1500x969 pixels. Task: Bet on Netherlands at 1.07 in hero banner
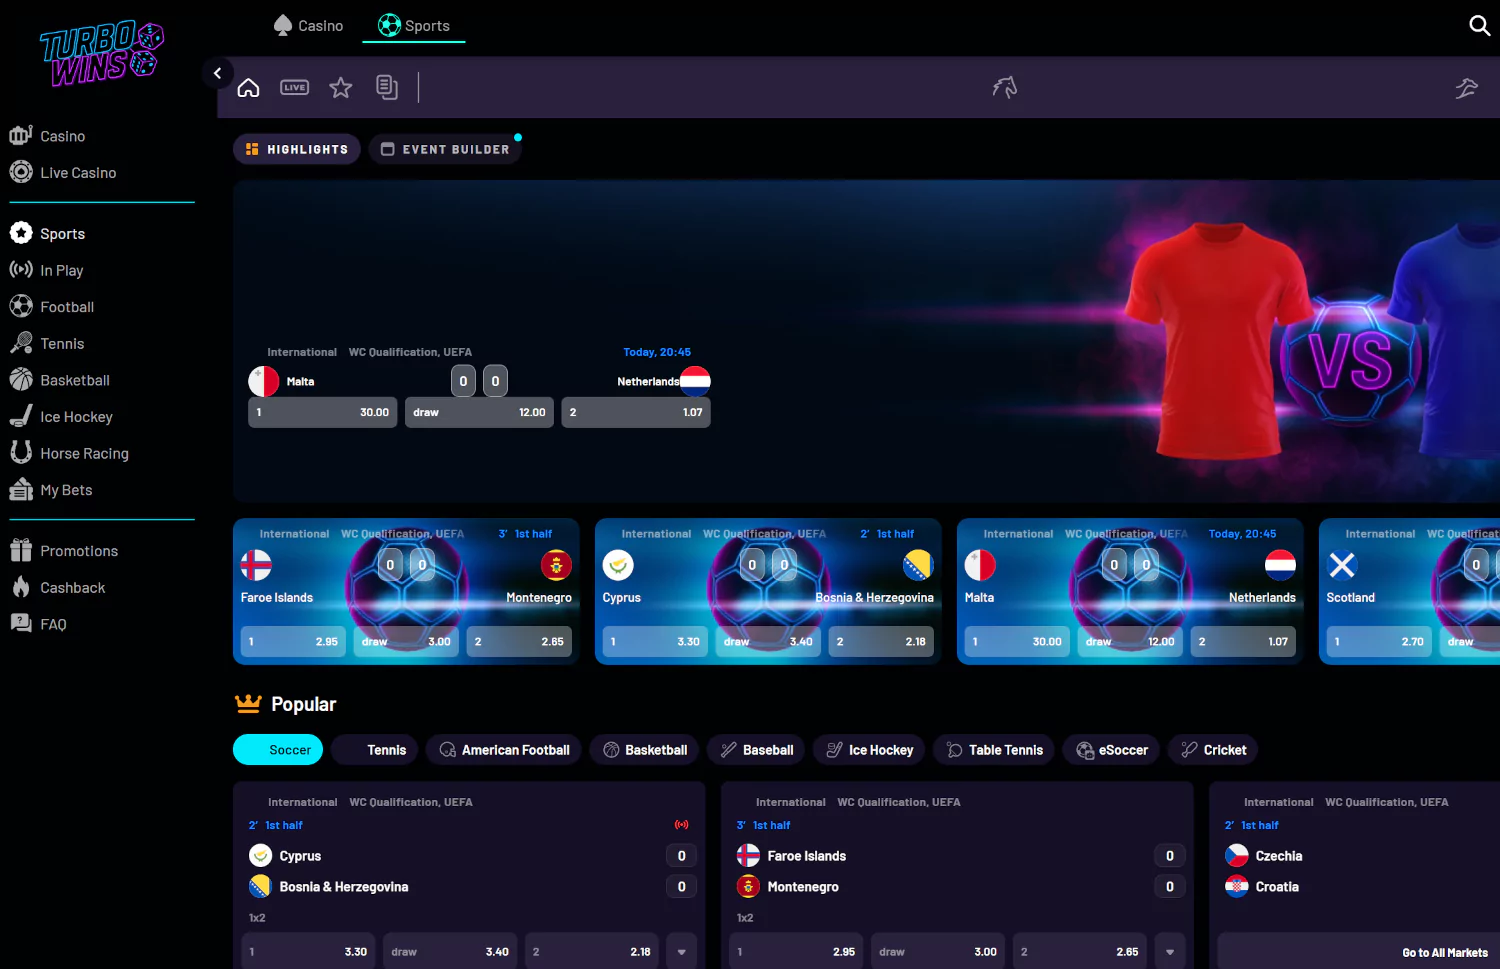(x=636, y=412)
